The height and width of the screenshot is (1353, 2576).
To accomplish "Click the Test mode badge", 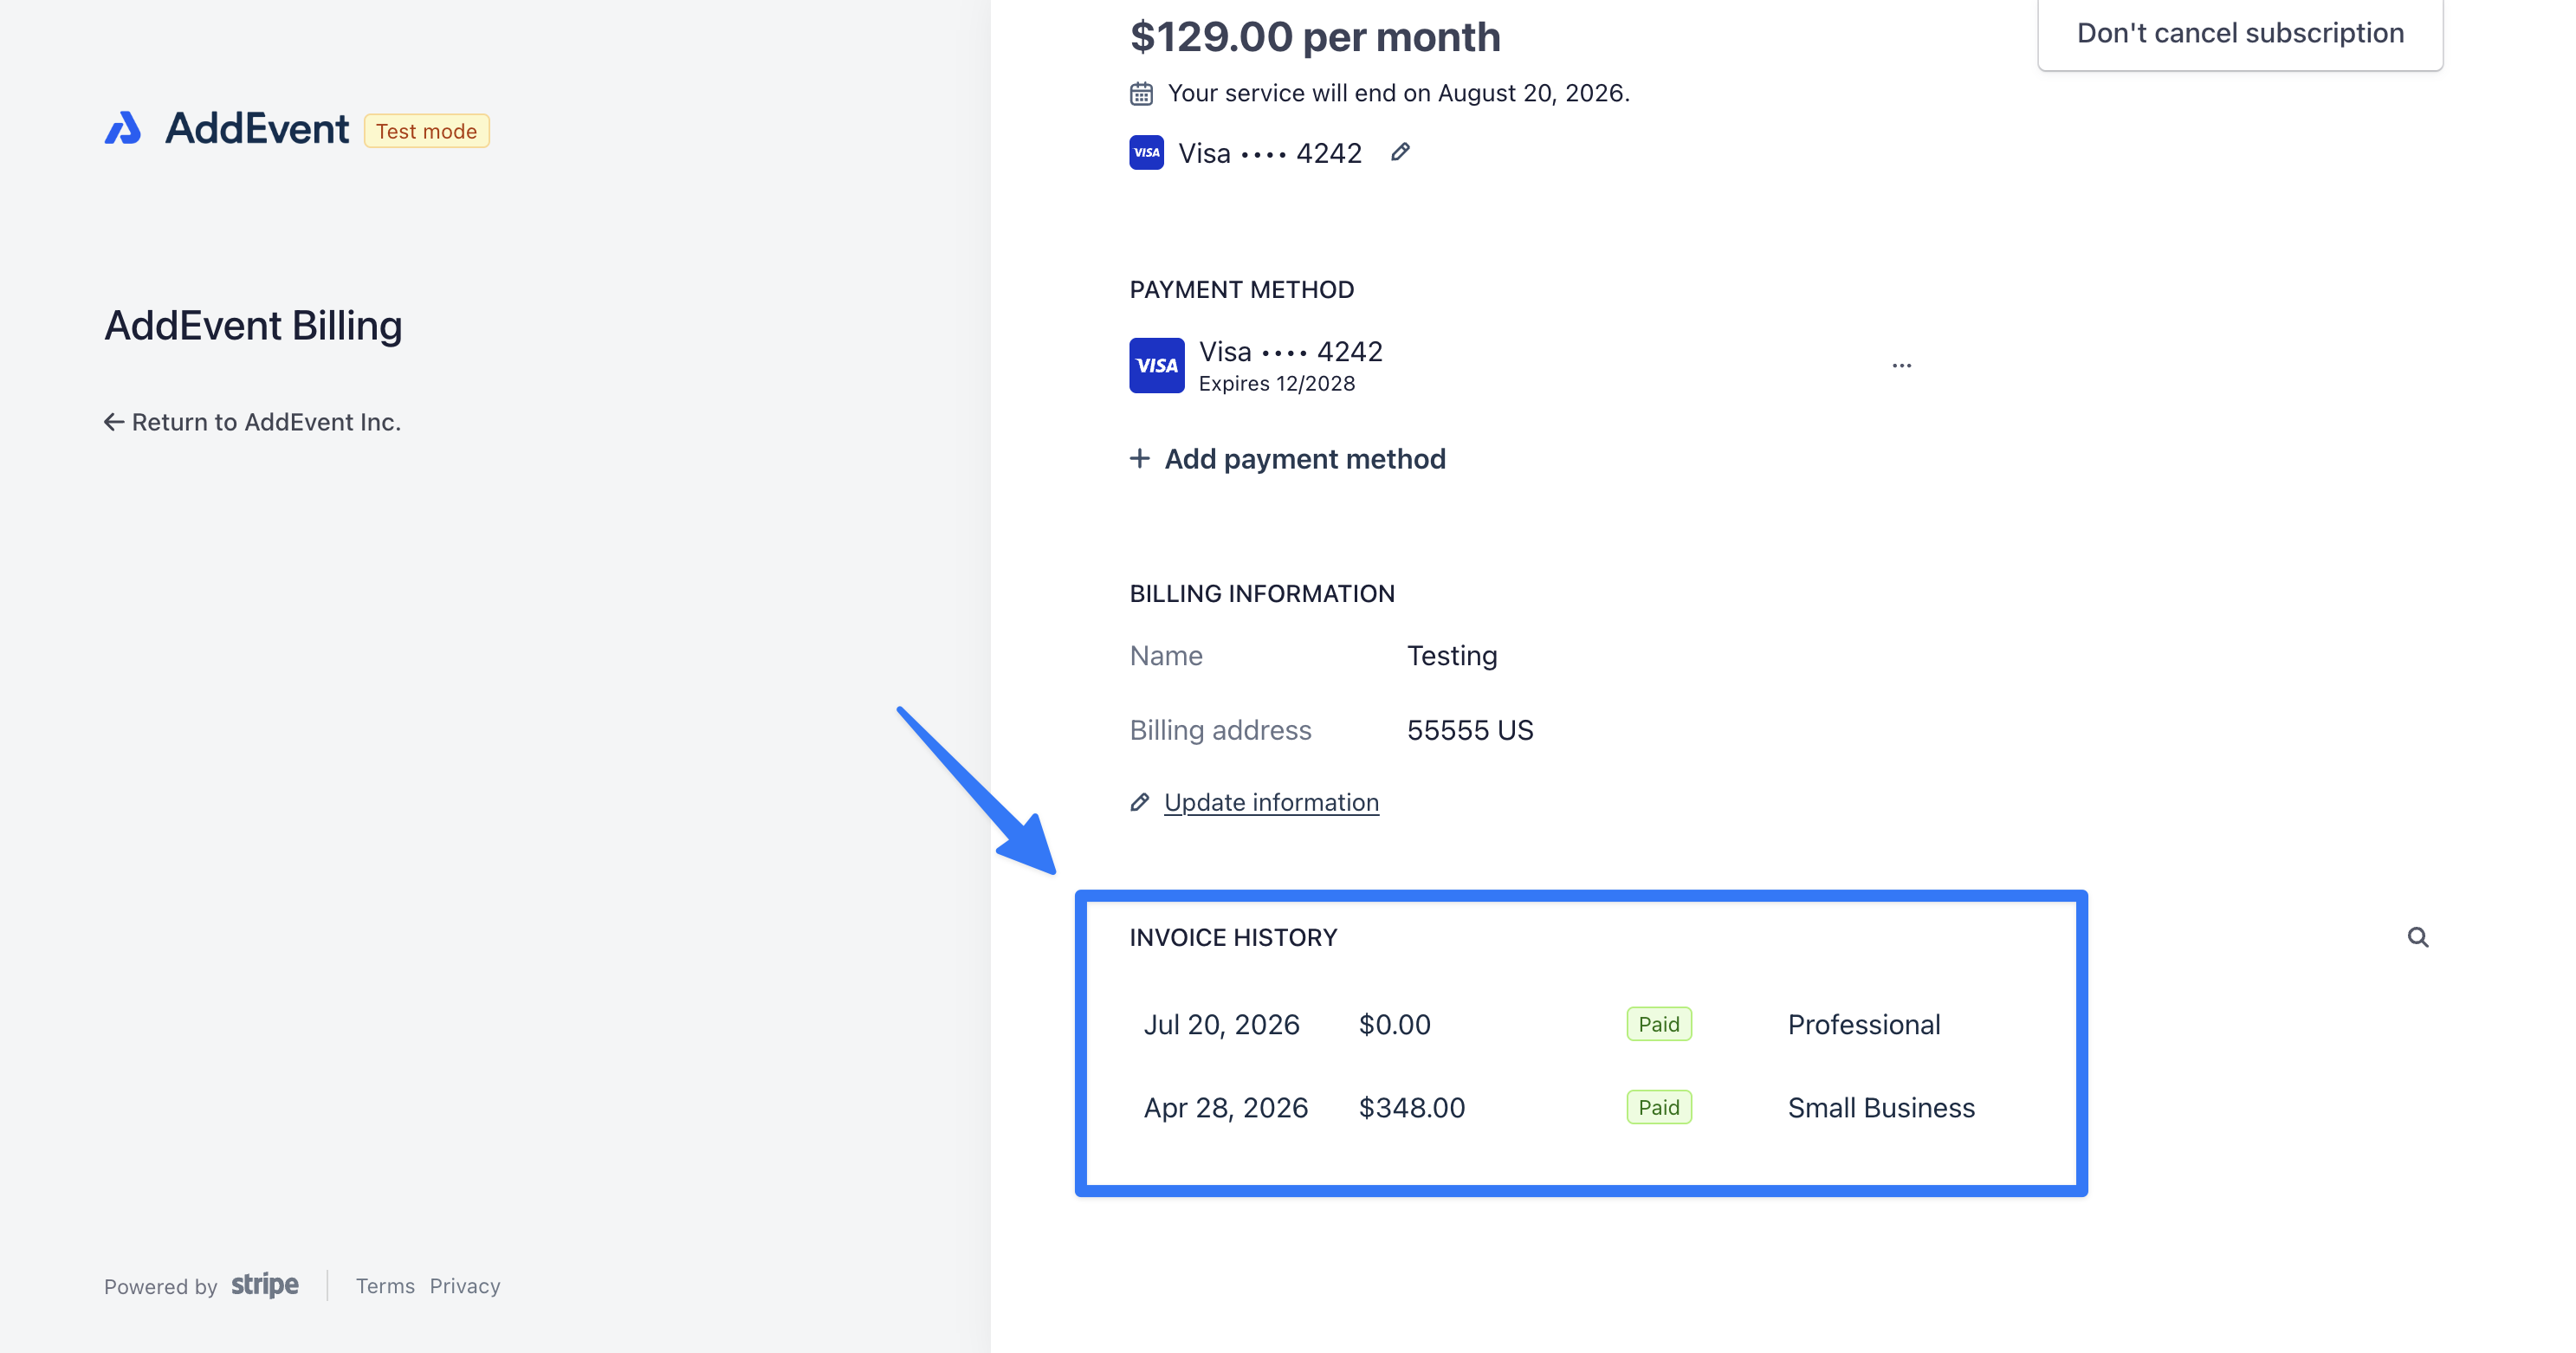I will coord(426,131).
